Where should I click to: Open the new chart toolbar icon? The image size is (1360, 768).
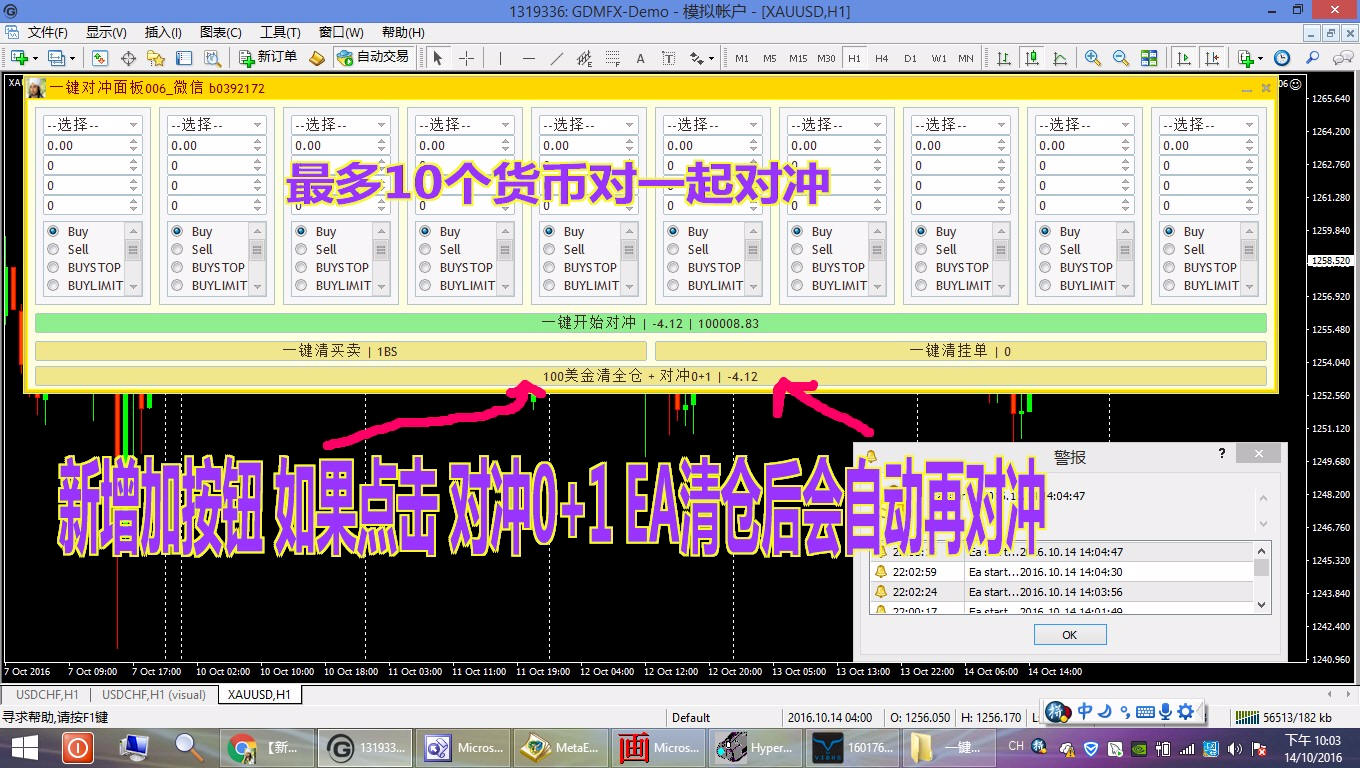pos(19,58)
